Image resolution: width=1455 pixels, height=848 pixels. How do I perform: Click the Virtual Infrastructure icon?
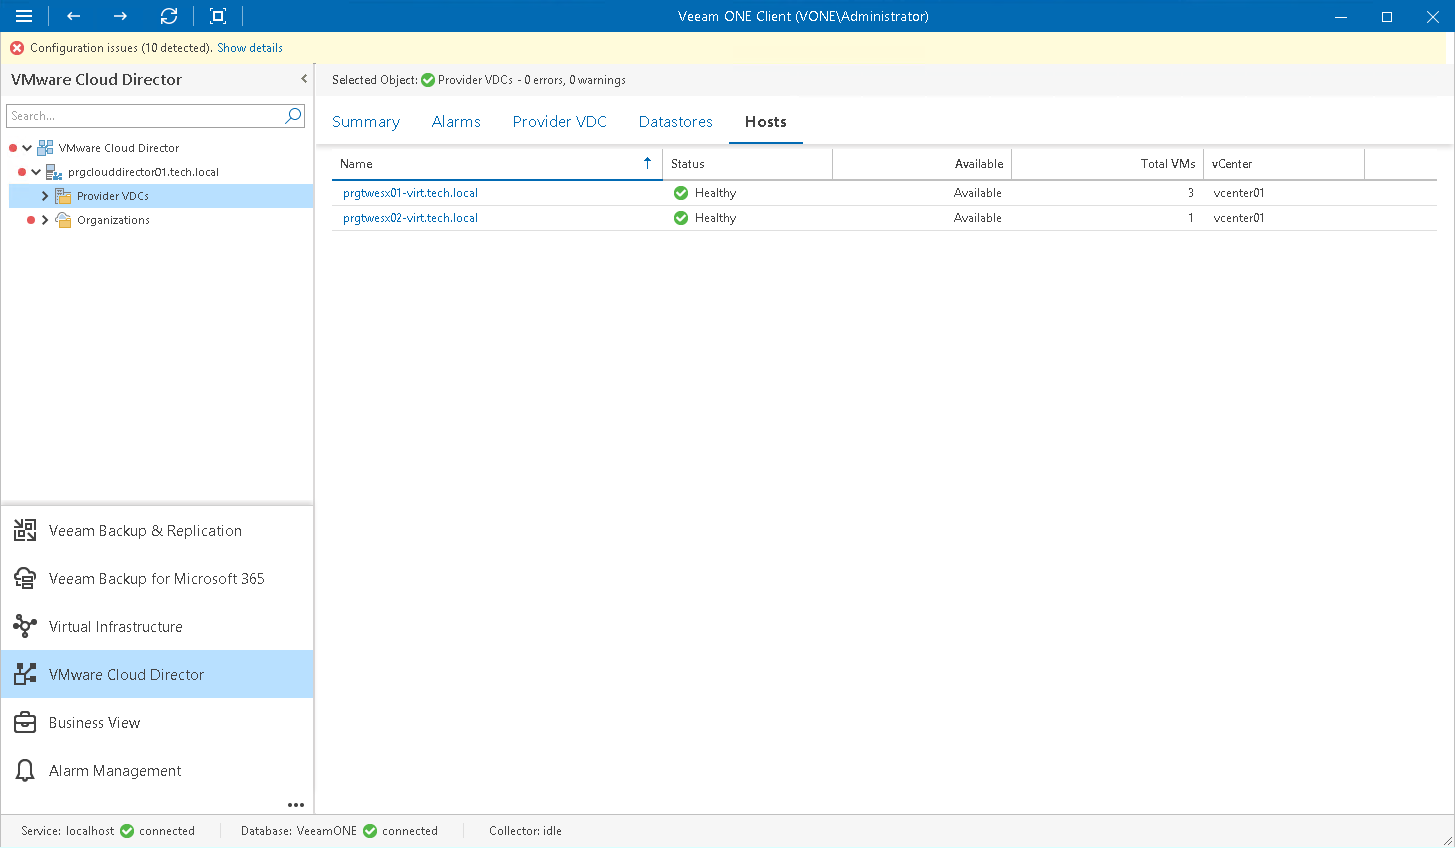[25, 627]
